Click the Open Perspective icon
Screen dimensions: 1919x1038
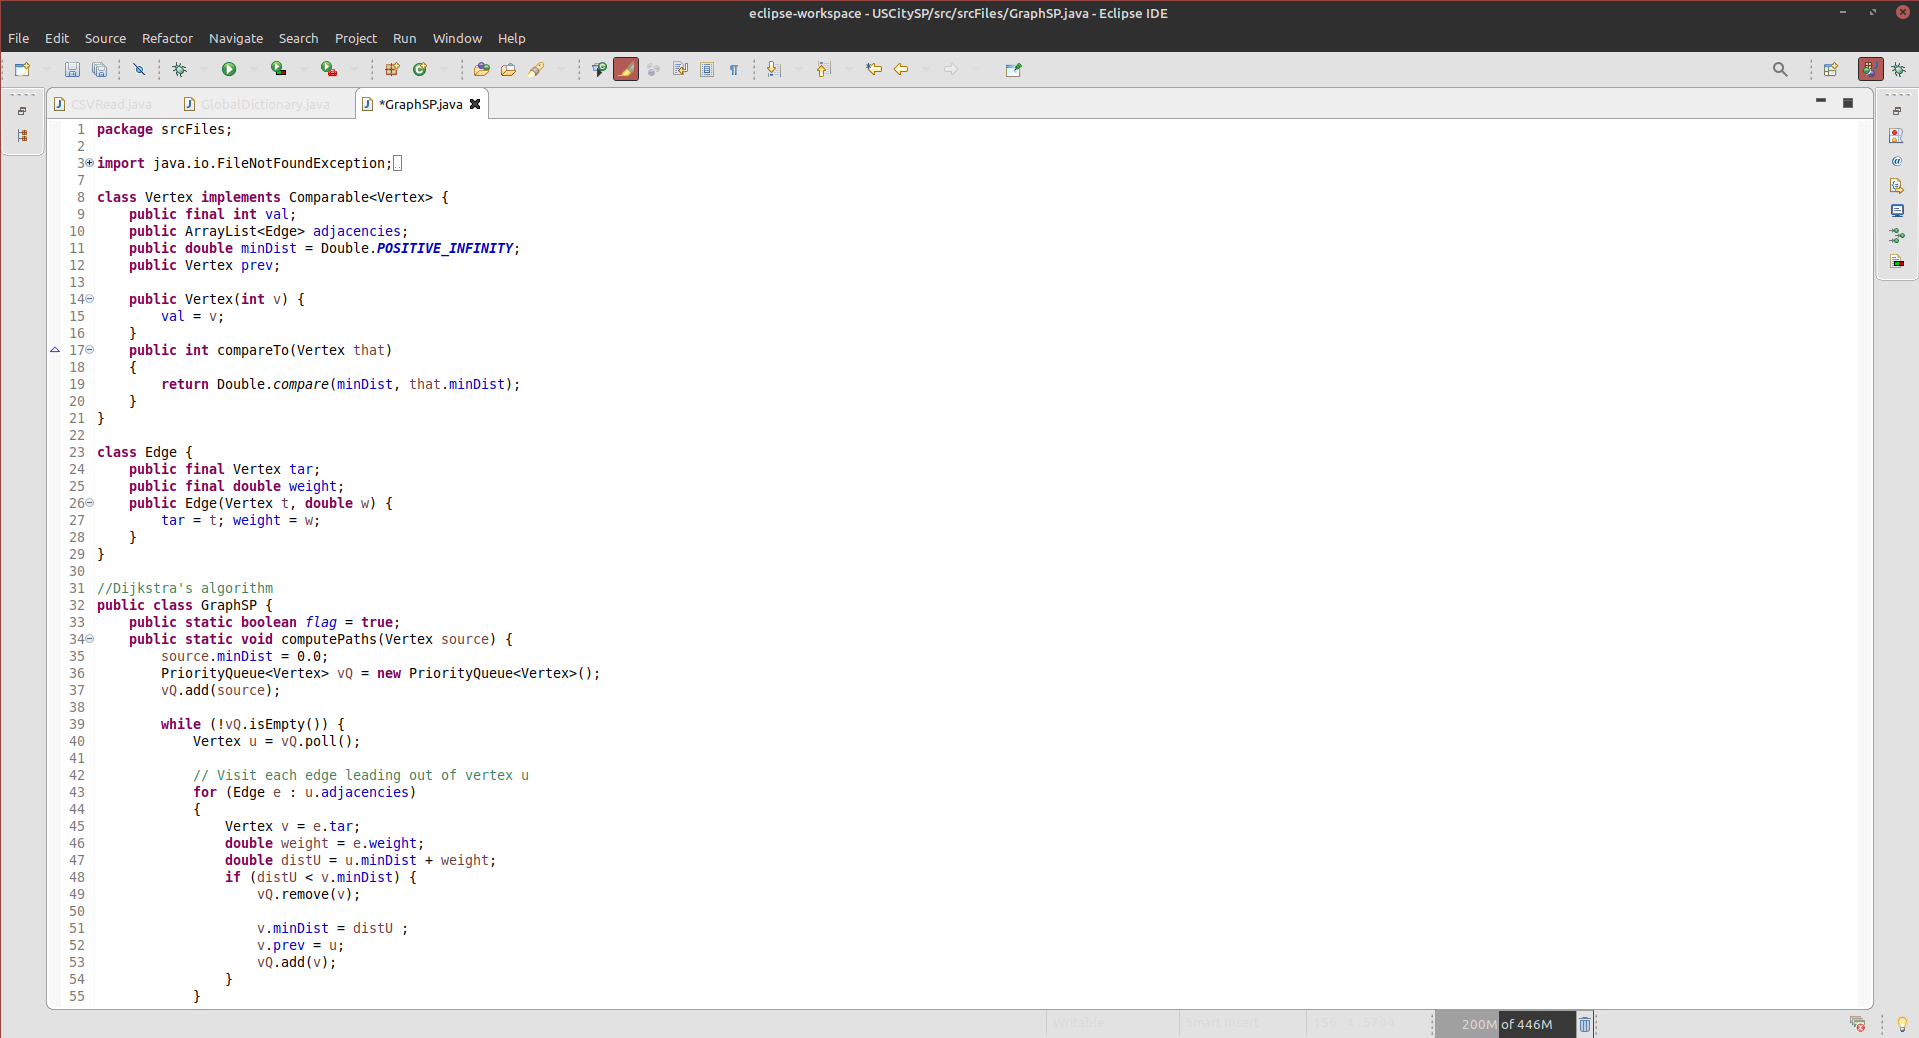pyautogui.click(x=1831, y=69)
